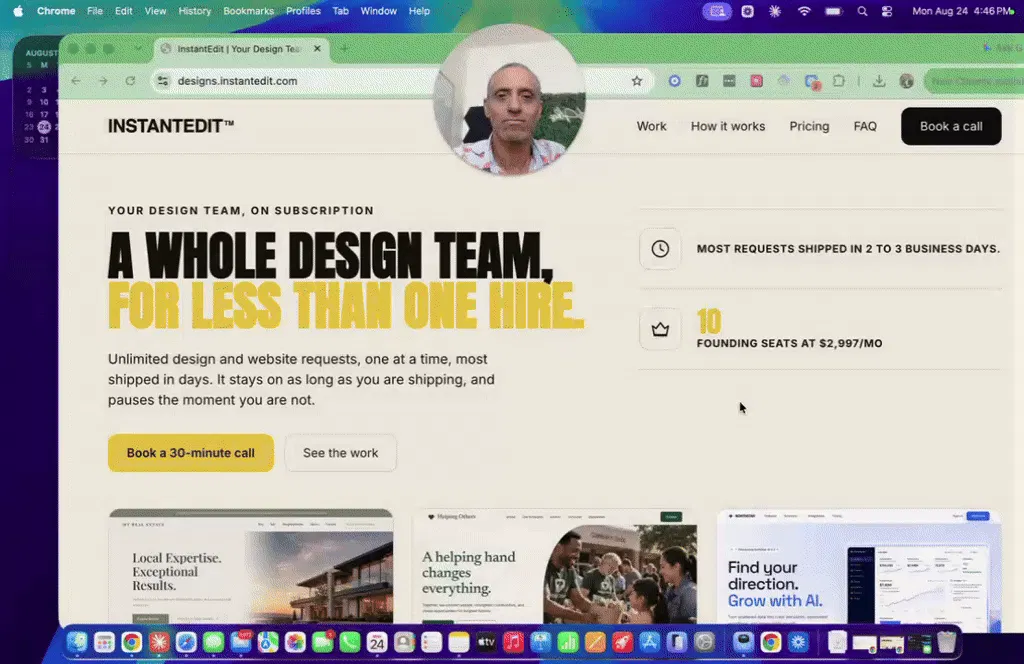Click the See the work button
1024x664 pixels.
(340, 452)
